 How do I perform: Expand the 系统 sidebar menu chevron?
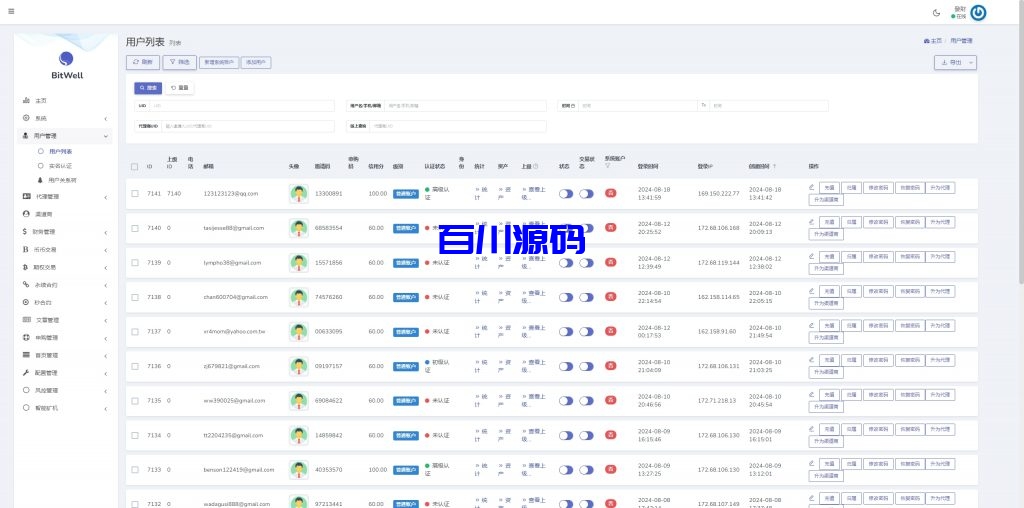tap(106, 119)
